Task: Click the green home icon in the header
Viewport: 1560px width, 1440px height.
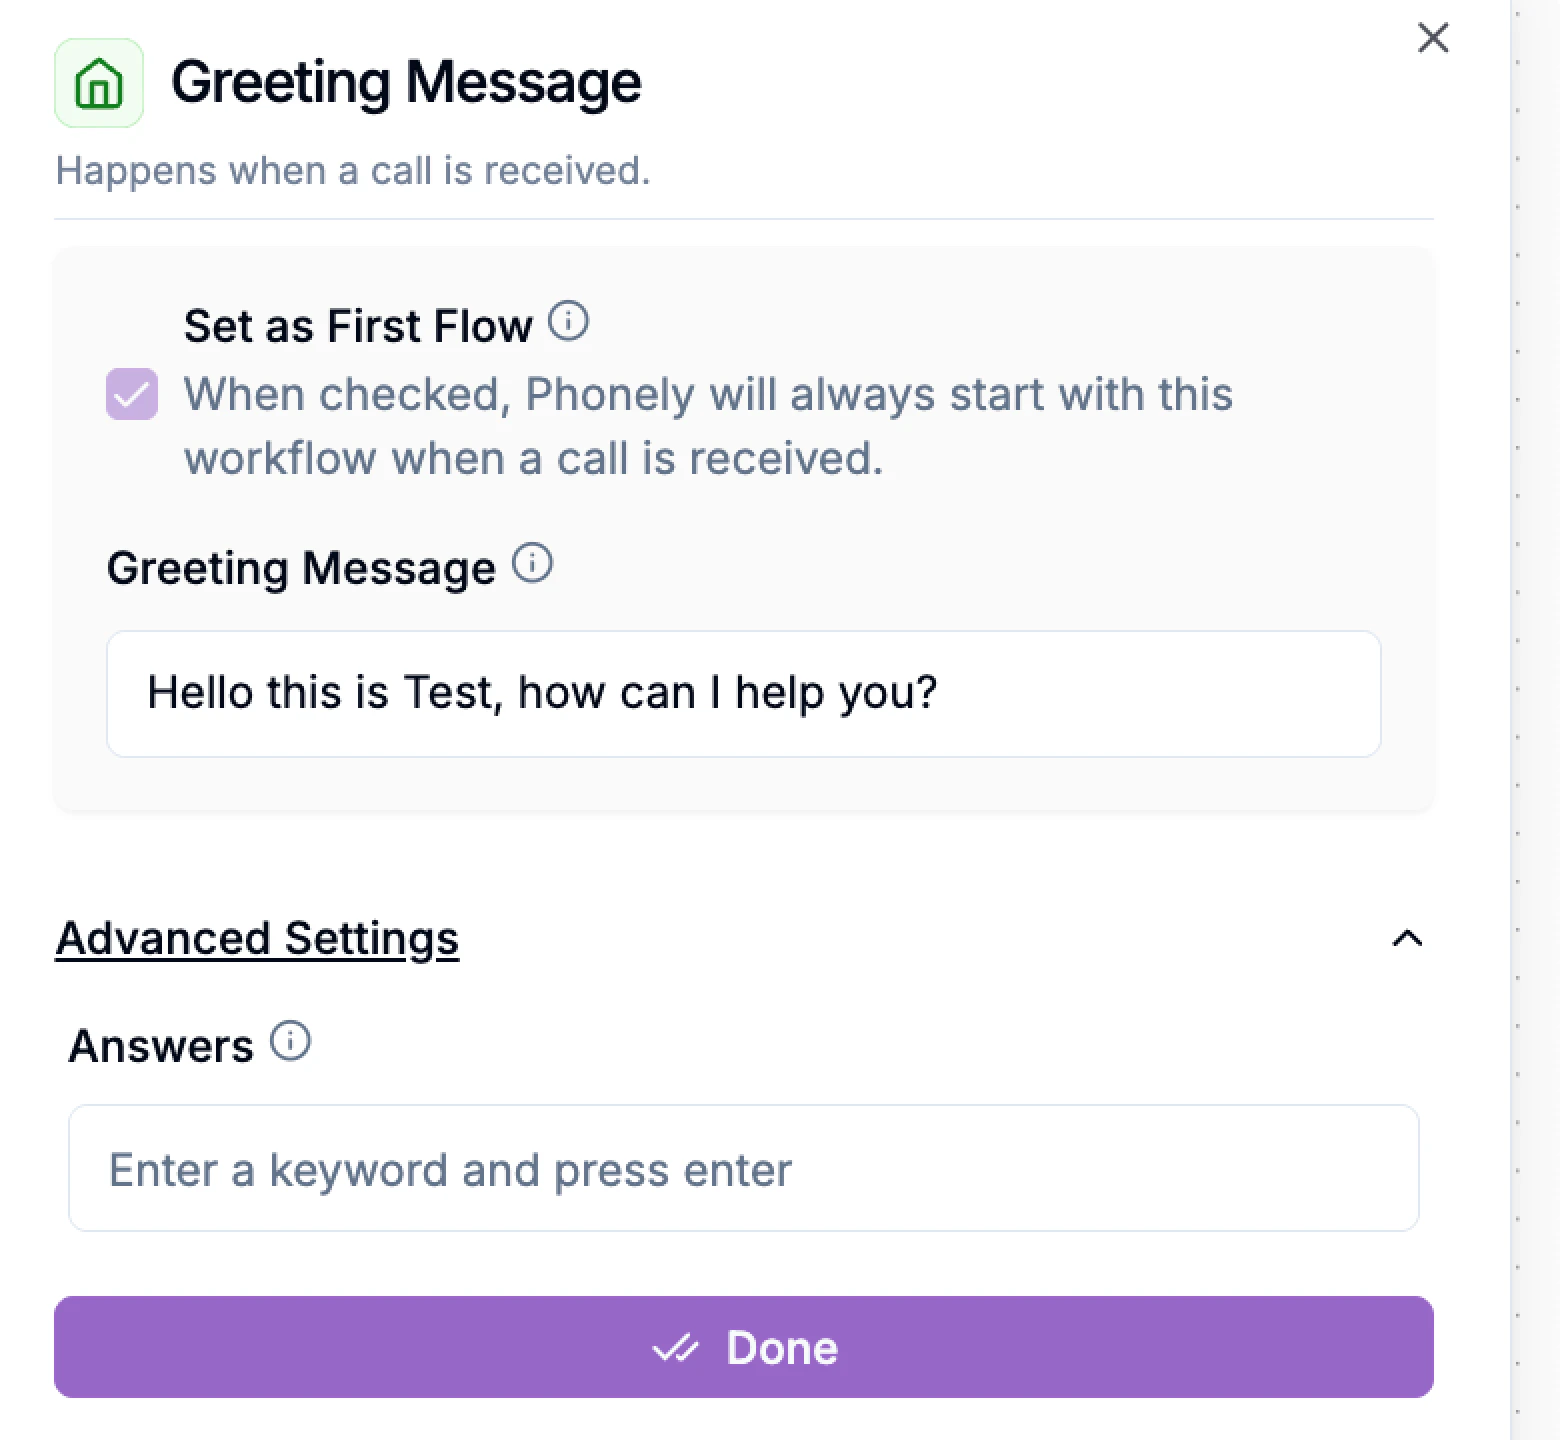Action: (98, 85)
